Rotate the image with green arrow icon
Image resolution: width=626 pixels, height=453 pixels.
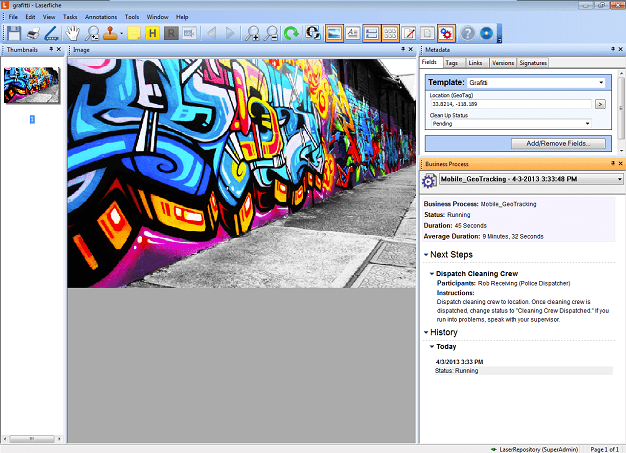click(291, 33)
